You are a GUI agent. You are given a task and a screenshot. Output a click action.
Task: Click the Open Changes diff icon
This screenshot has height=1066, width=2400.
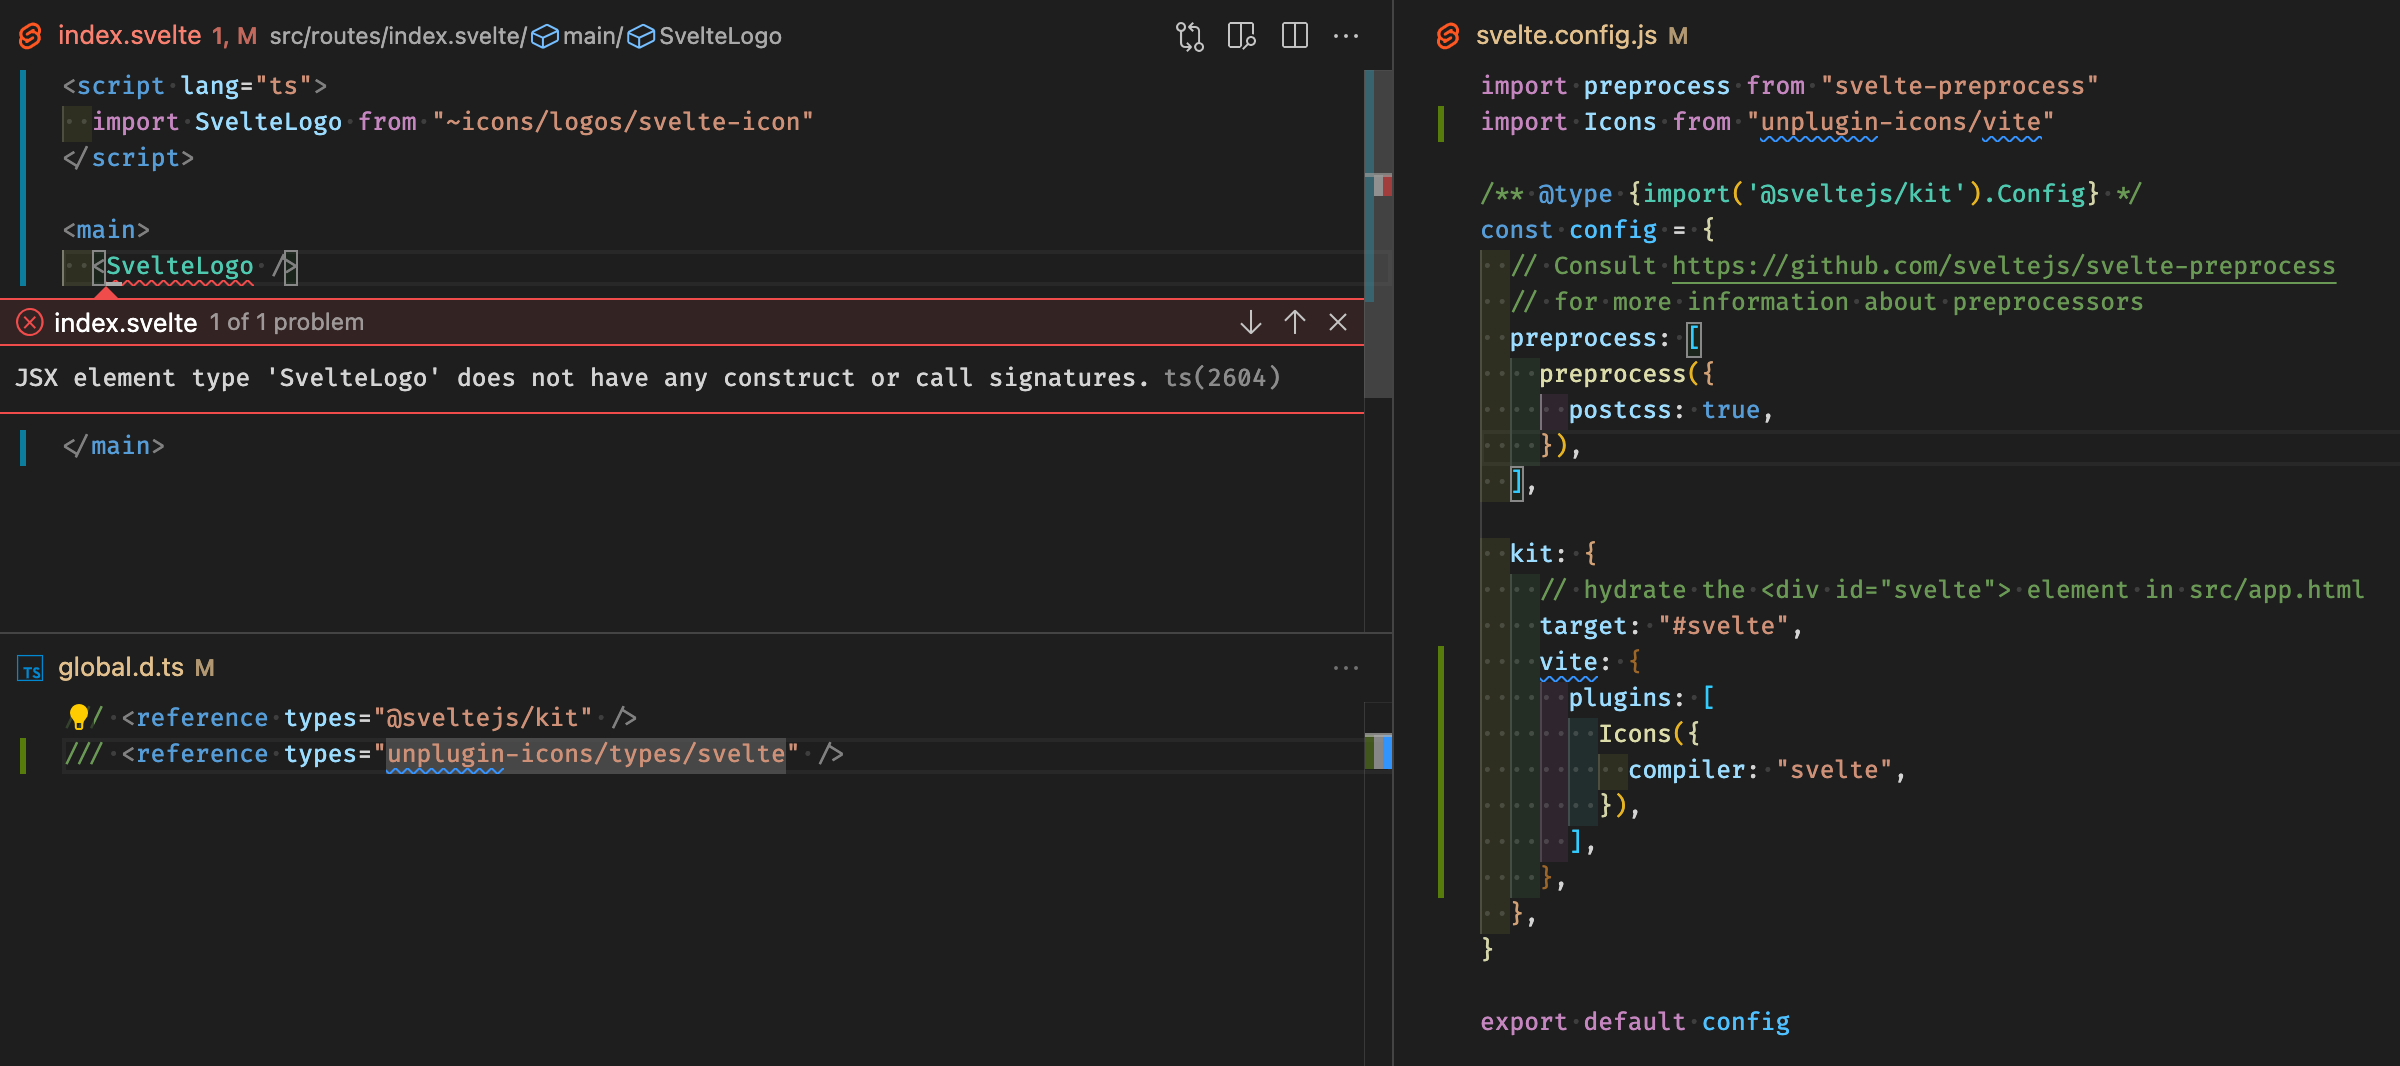1188,36
